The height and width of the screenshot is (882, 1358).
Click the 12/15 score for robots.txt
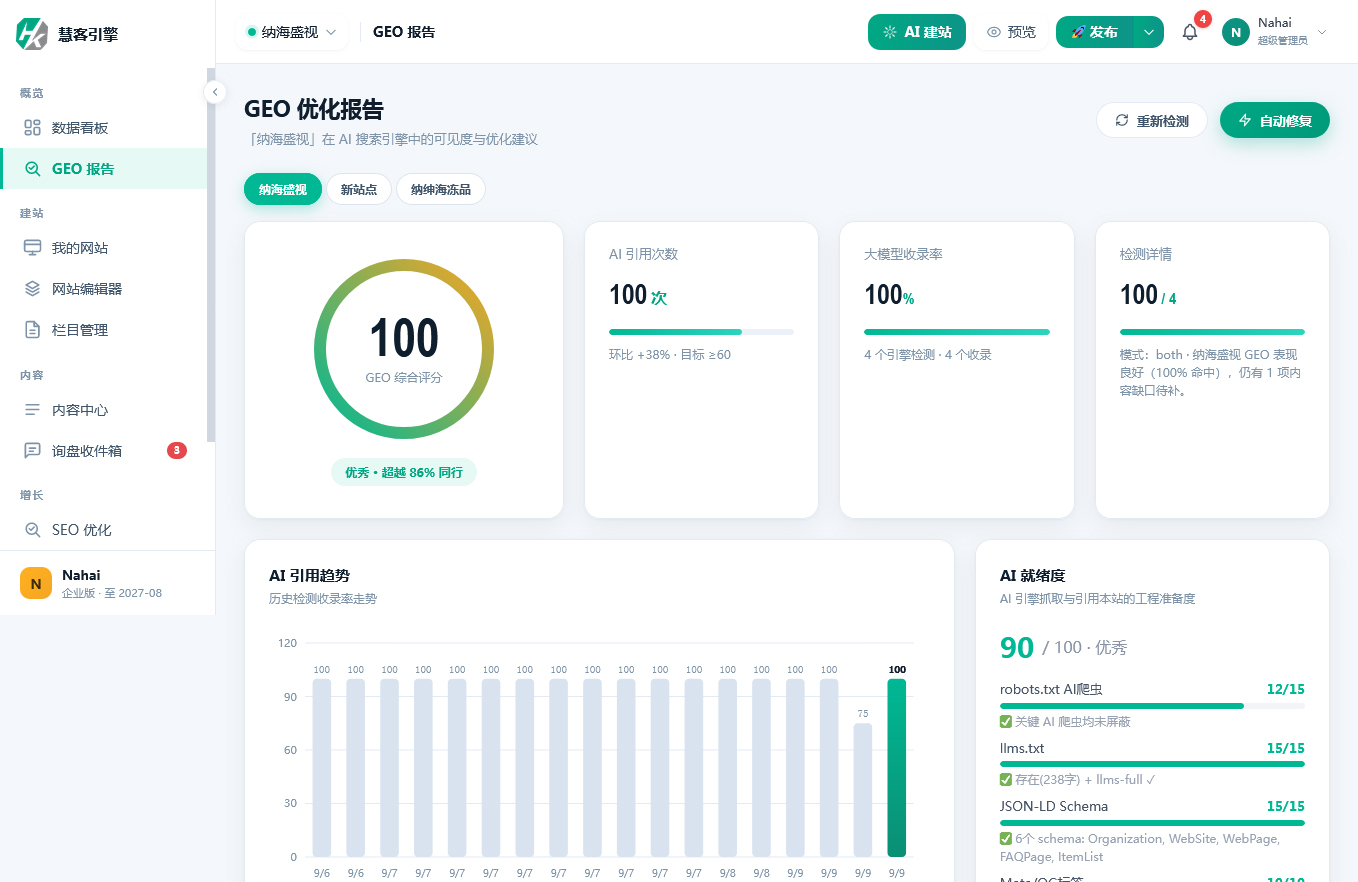pos(1285,689)
